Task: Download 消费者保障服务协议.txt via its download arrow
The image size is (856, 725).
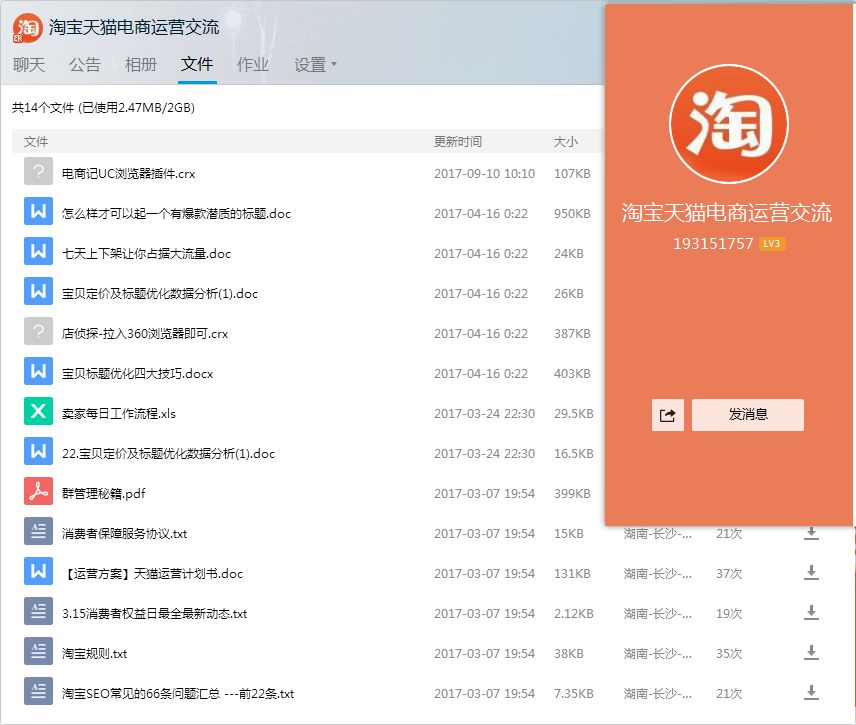Action: click(812, 533)
